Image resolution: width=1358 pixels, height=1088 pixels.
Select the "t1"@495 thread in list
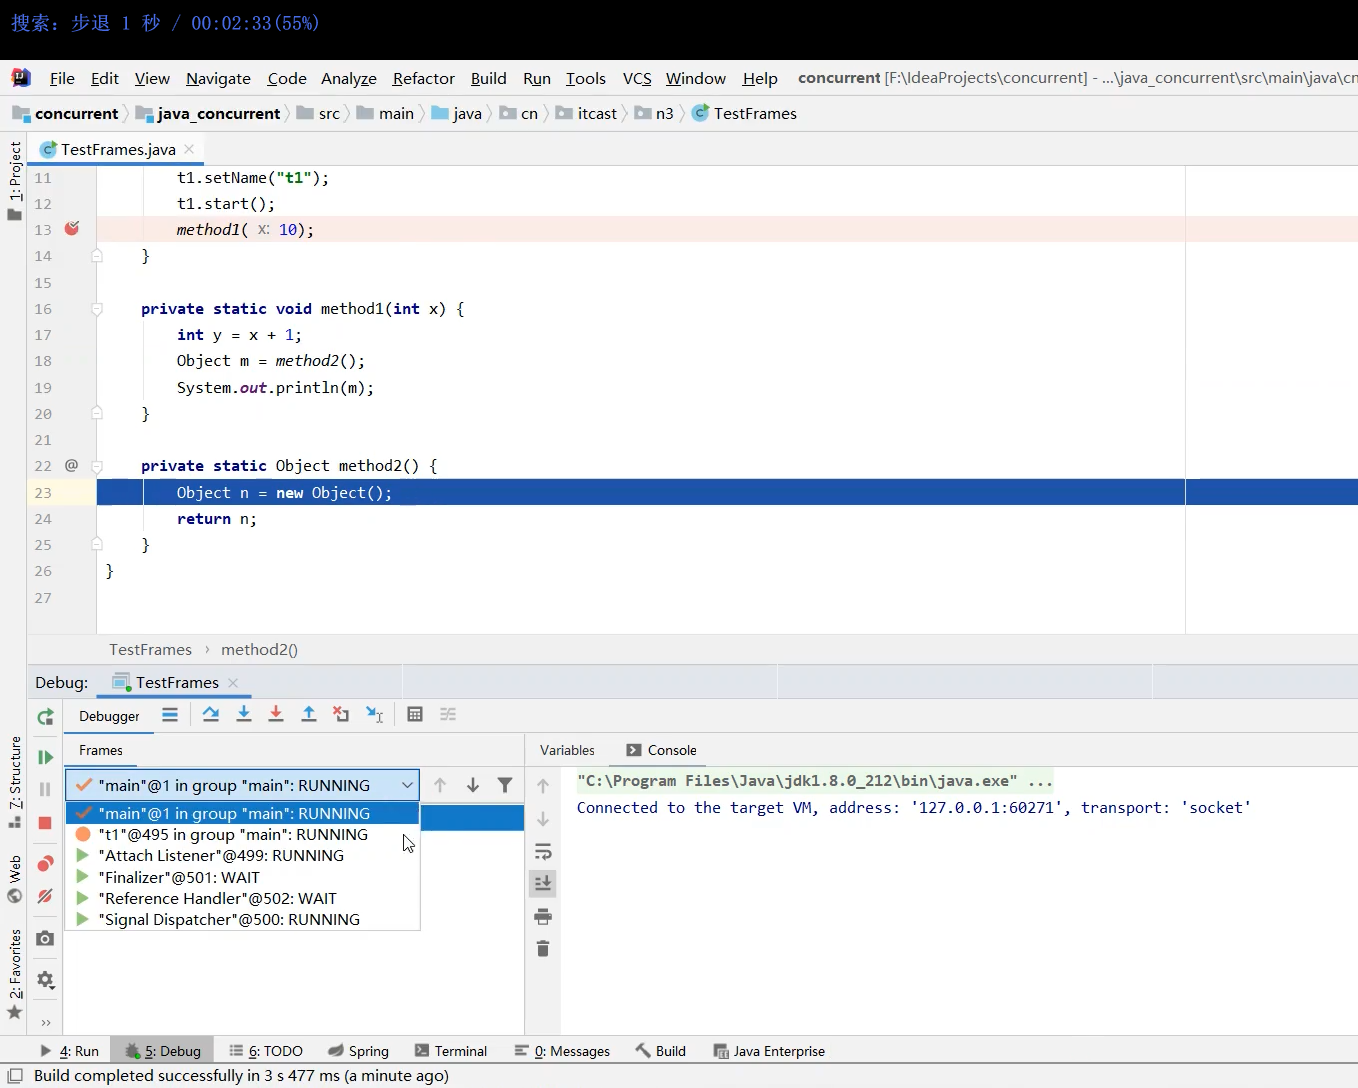(233, 835)
